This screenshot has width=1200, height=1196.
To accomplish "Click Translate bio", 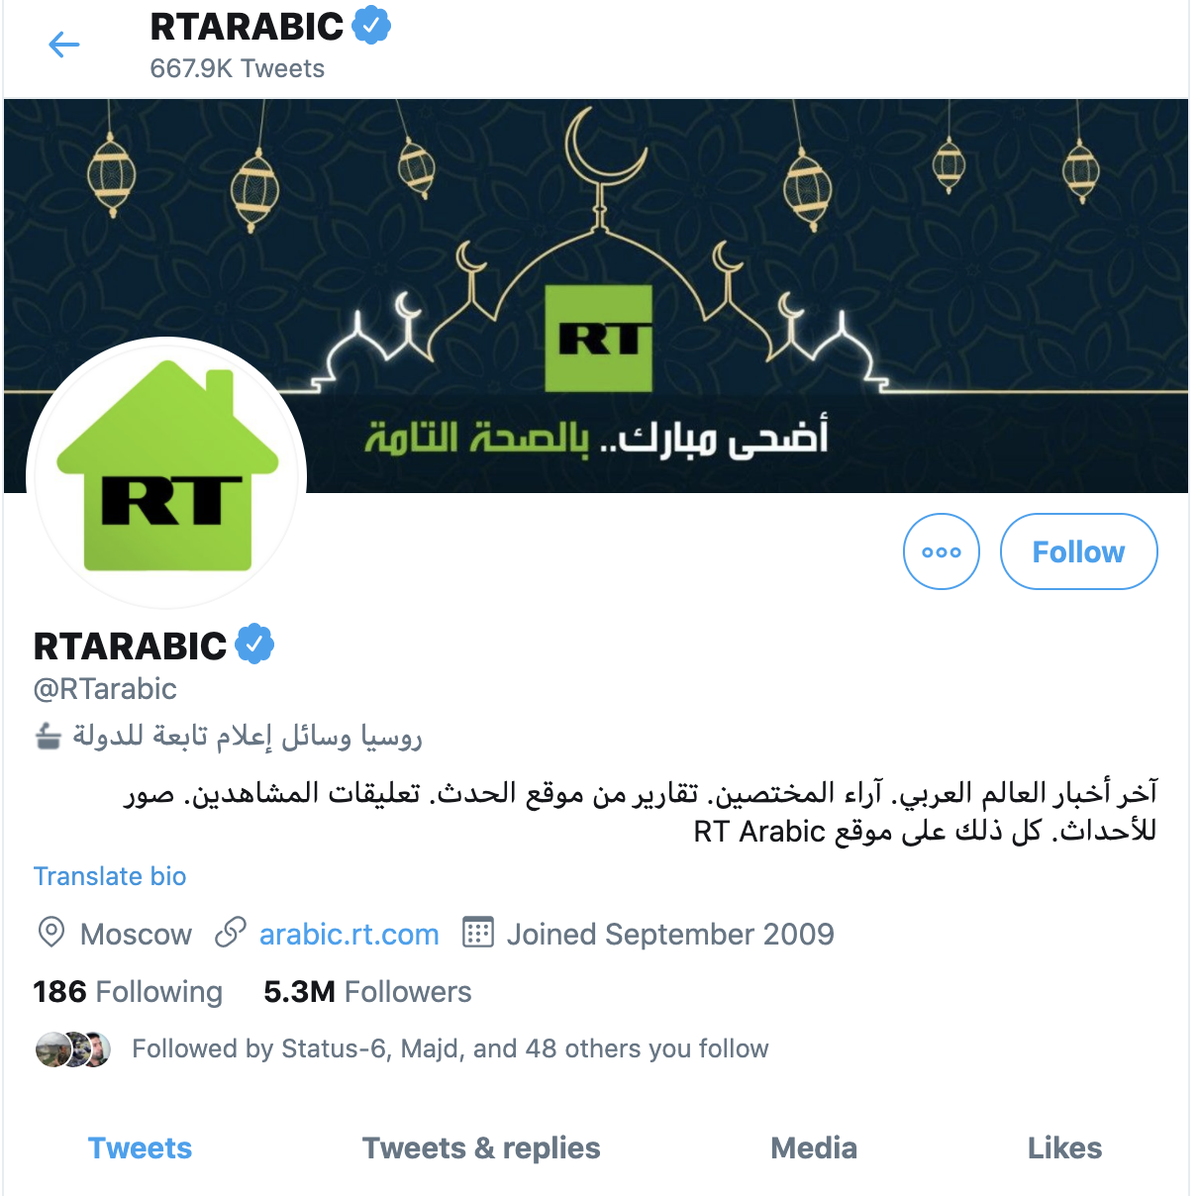I will coord(110,876).
